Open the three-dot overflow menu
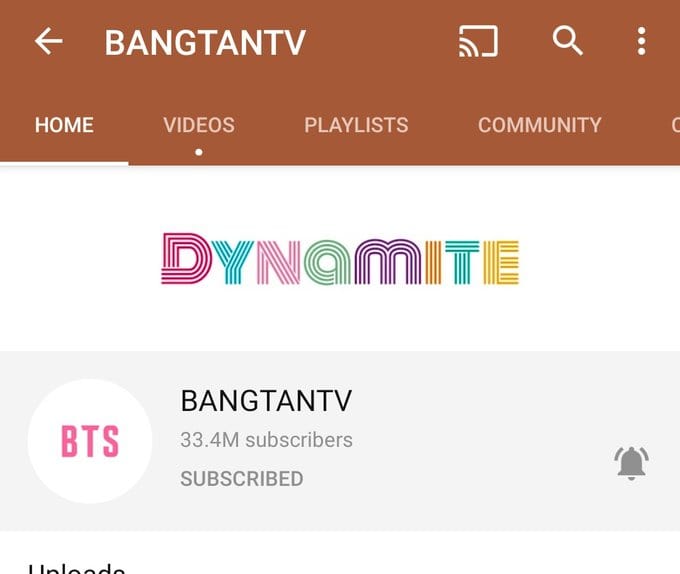Screen dimensions: 680x574 [642, 41]
